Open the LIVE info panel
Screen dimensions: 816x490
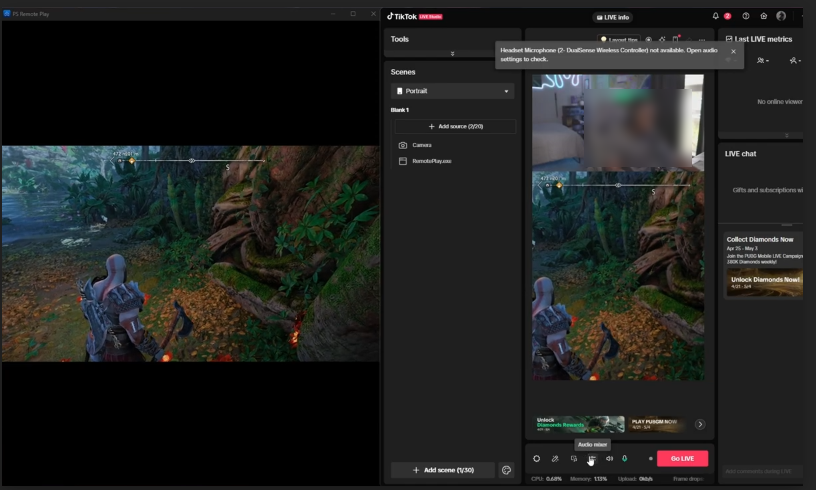coord(613,17)
